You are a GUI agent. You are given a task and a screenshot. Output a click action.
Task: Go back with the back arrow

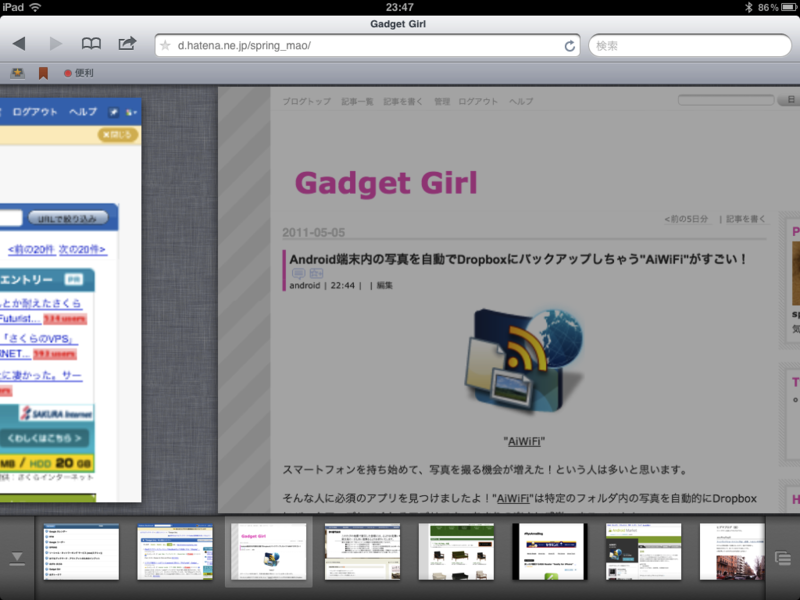19,44
